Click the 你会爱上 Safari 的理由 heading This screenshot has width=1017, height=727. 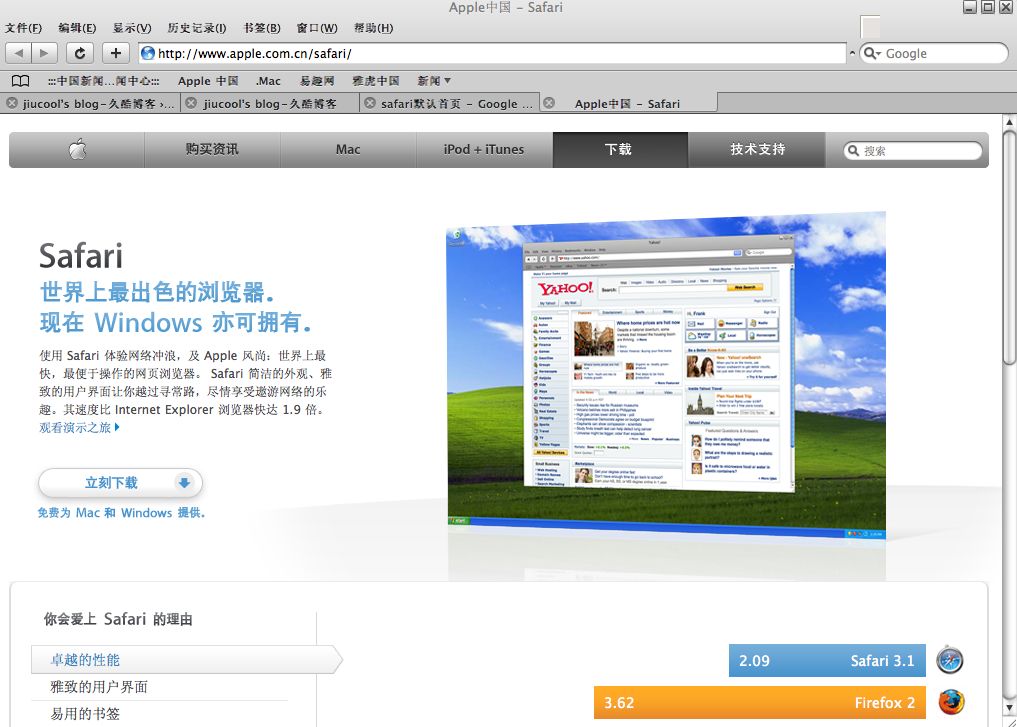118,619
